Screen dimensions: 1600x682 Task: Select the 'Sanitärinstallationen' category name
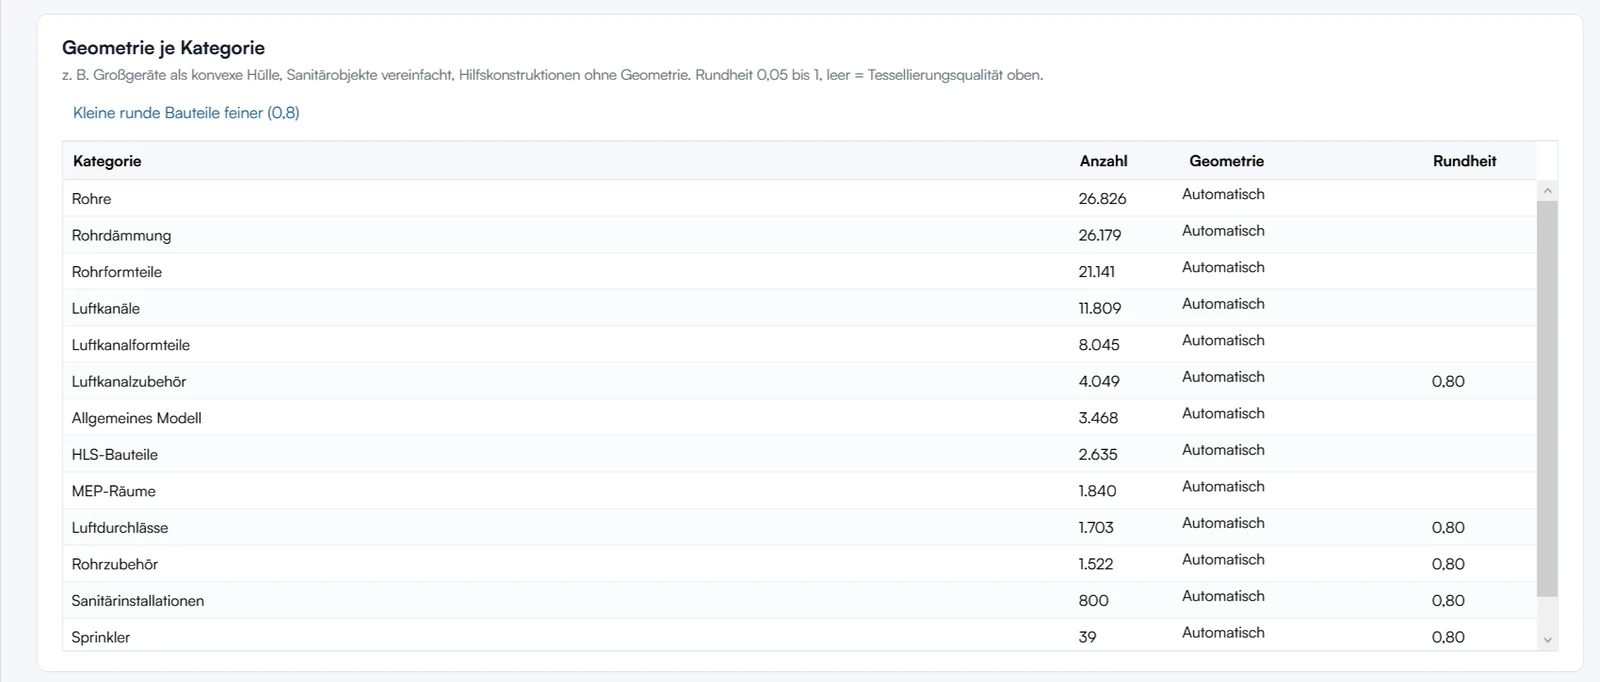coord(137,600)
